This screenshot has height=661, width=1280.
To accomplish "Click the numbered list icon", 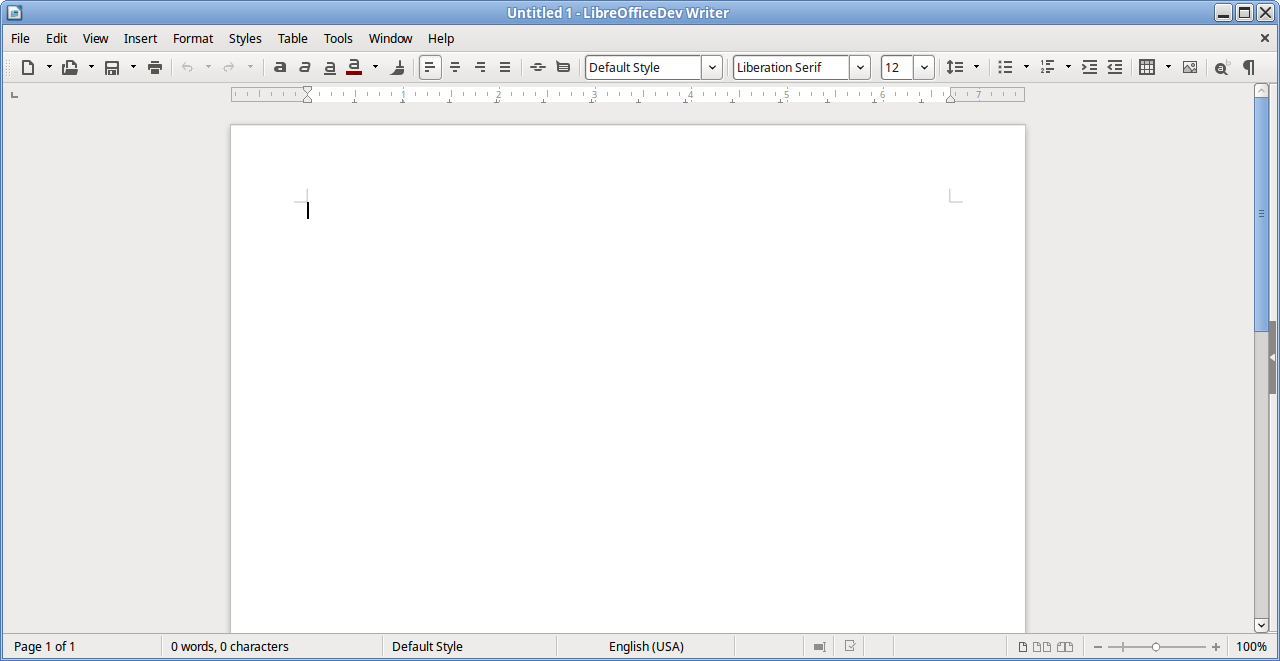I will [x=1047, y=67].
